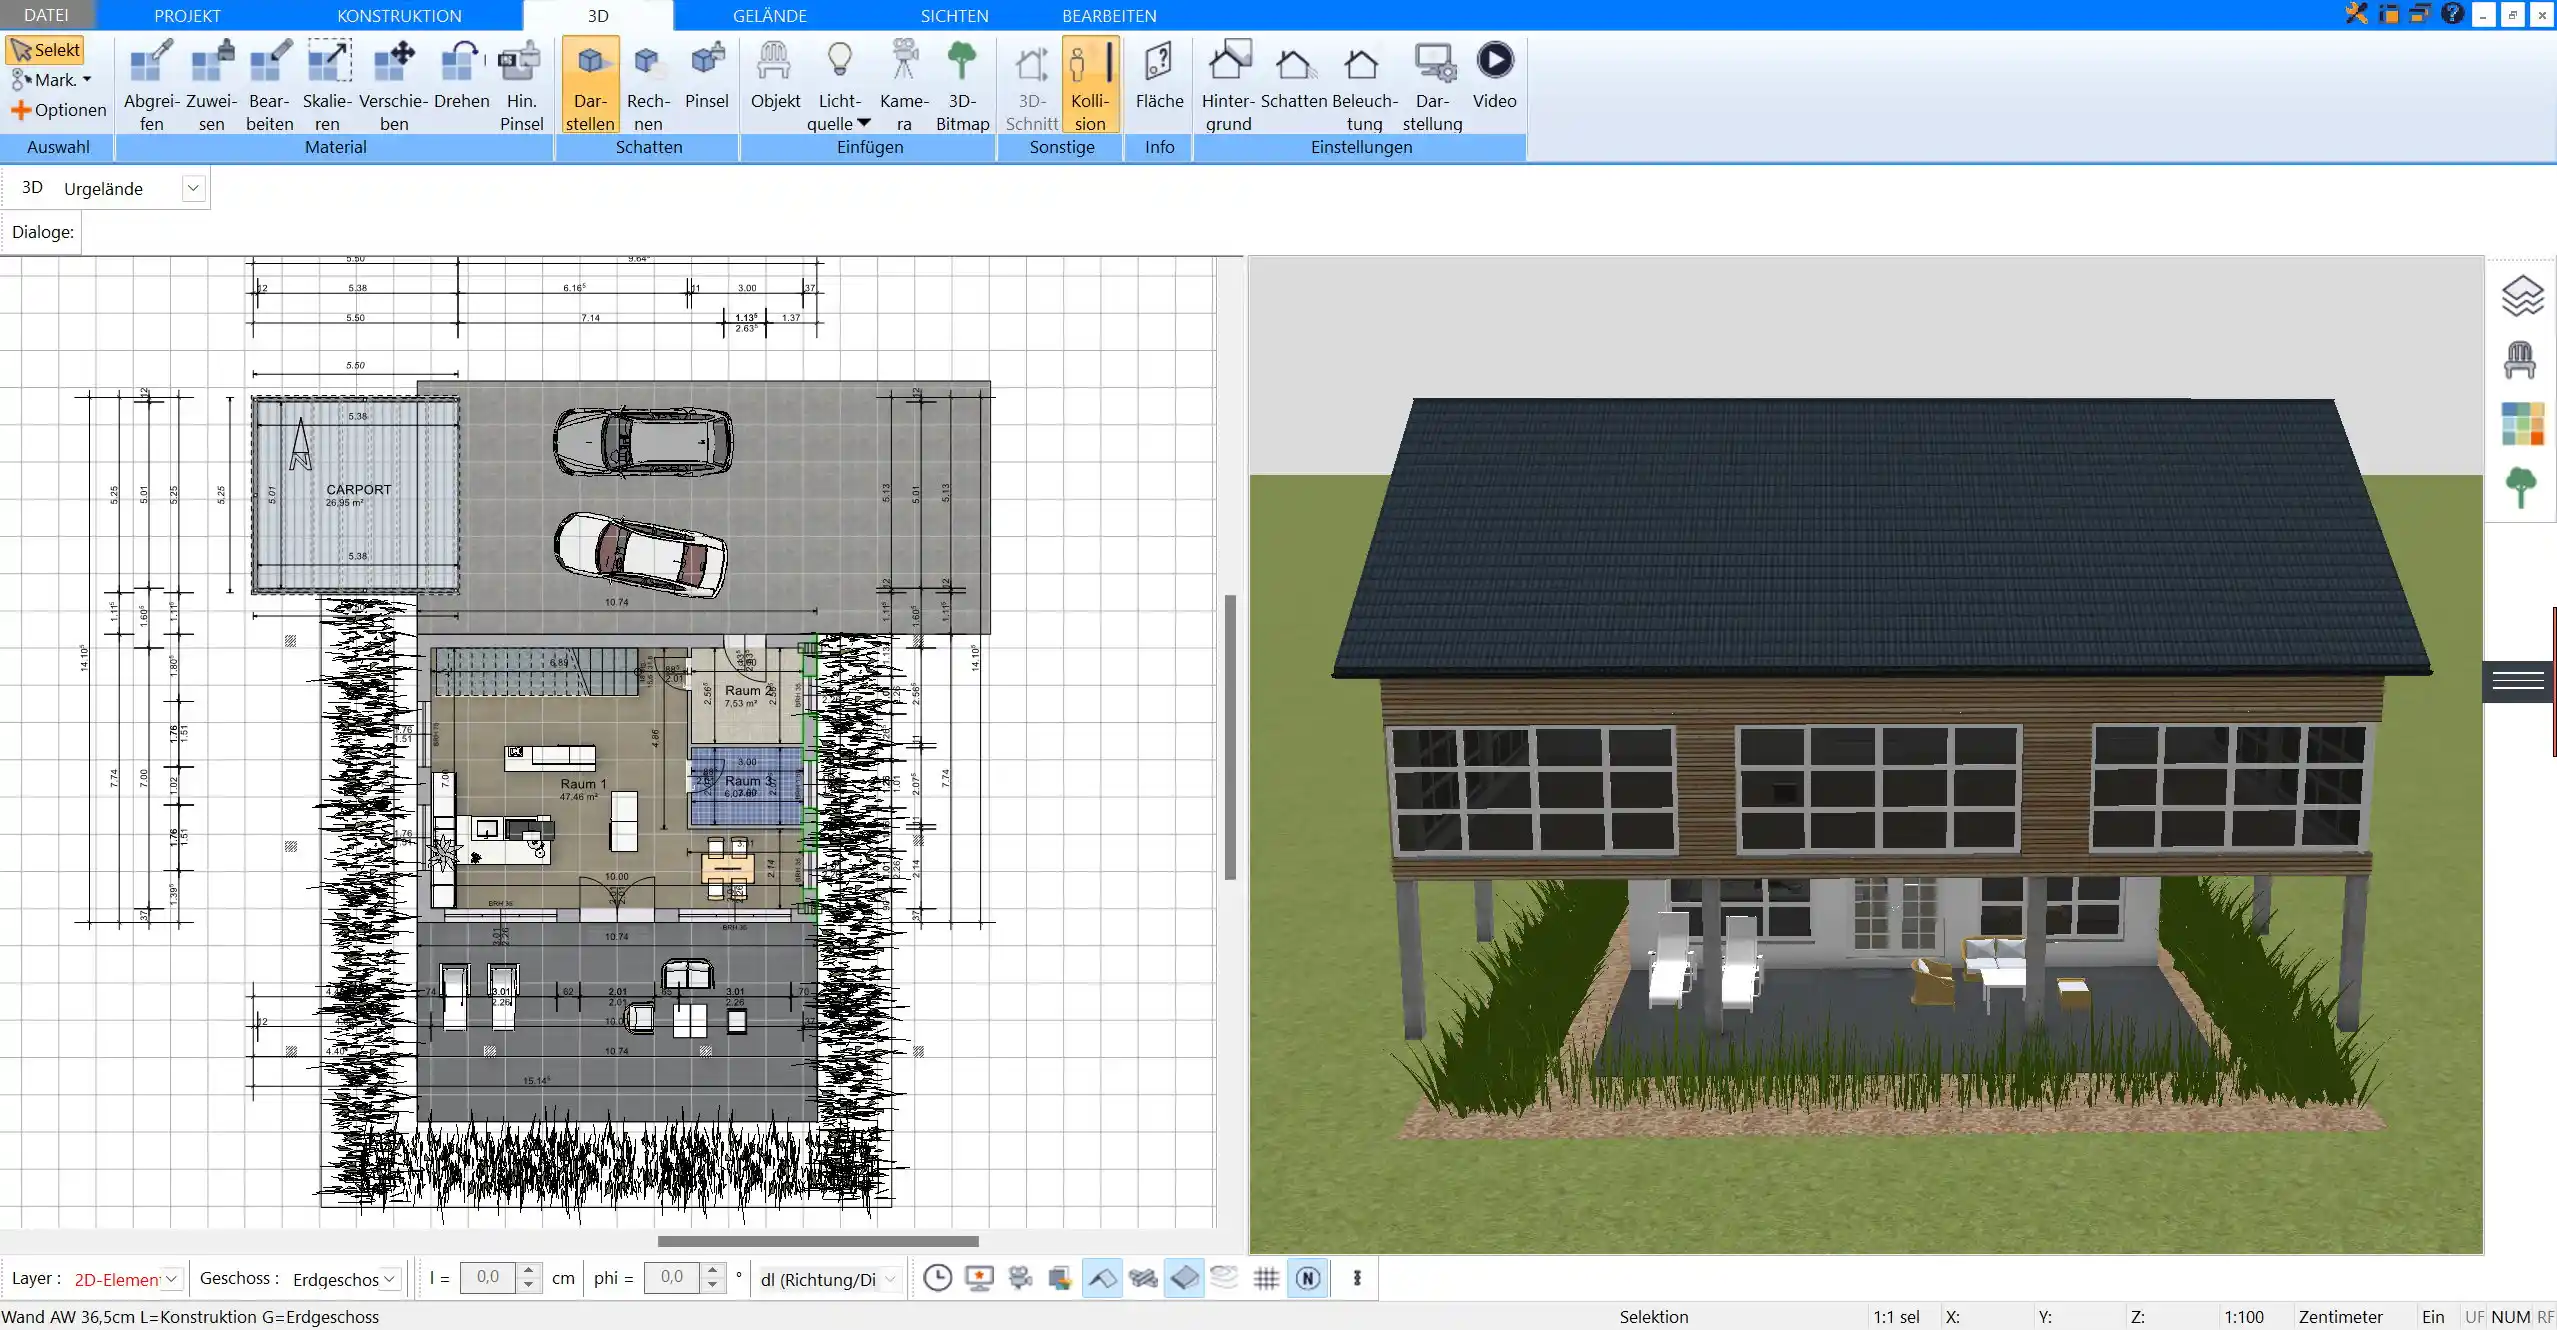
Task: Click the Video play button
Action: (1494, 75)
